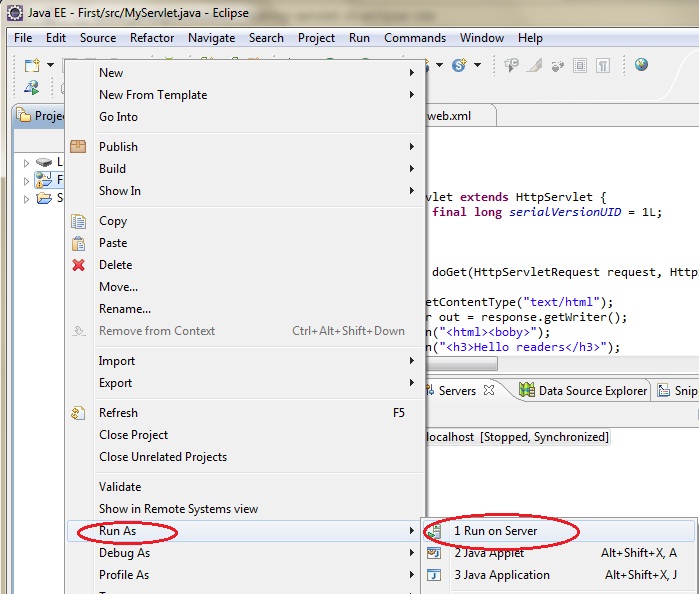The image size is (699, 594).
Task: Choose Close Unrelated Projects entry
Action: 245,457
